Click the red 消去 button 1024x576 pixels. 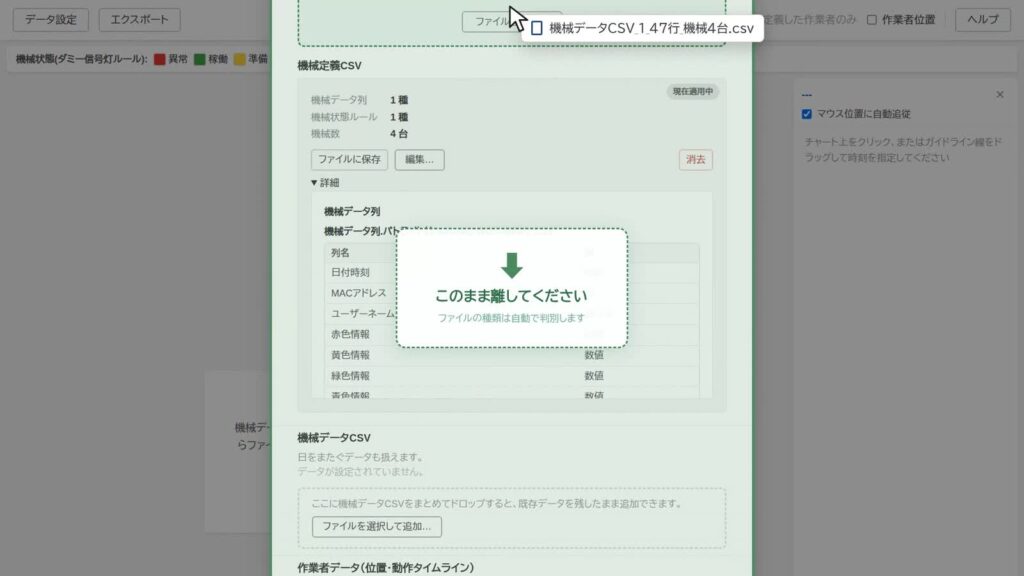coord(696,159)
